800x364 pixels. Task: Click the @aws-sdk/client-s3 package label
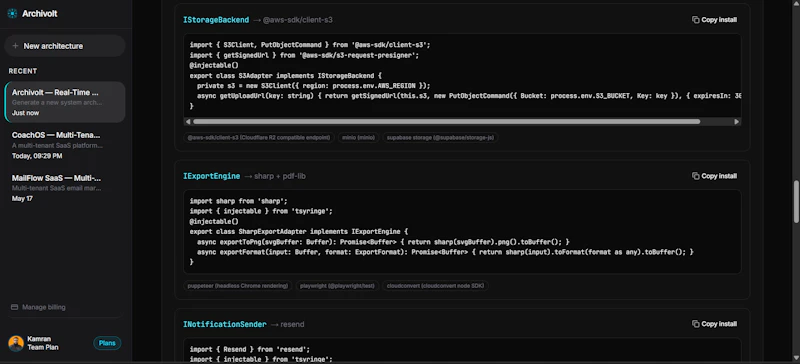tap(298, 20)
